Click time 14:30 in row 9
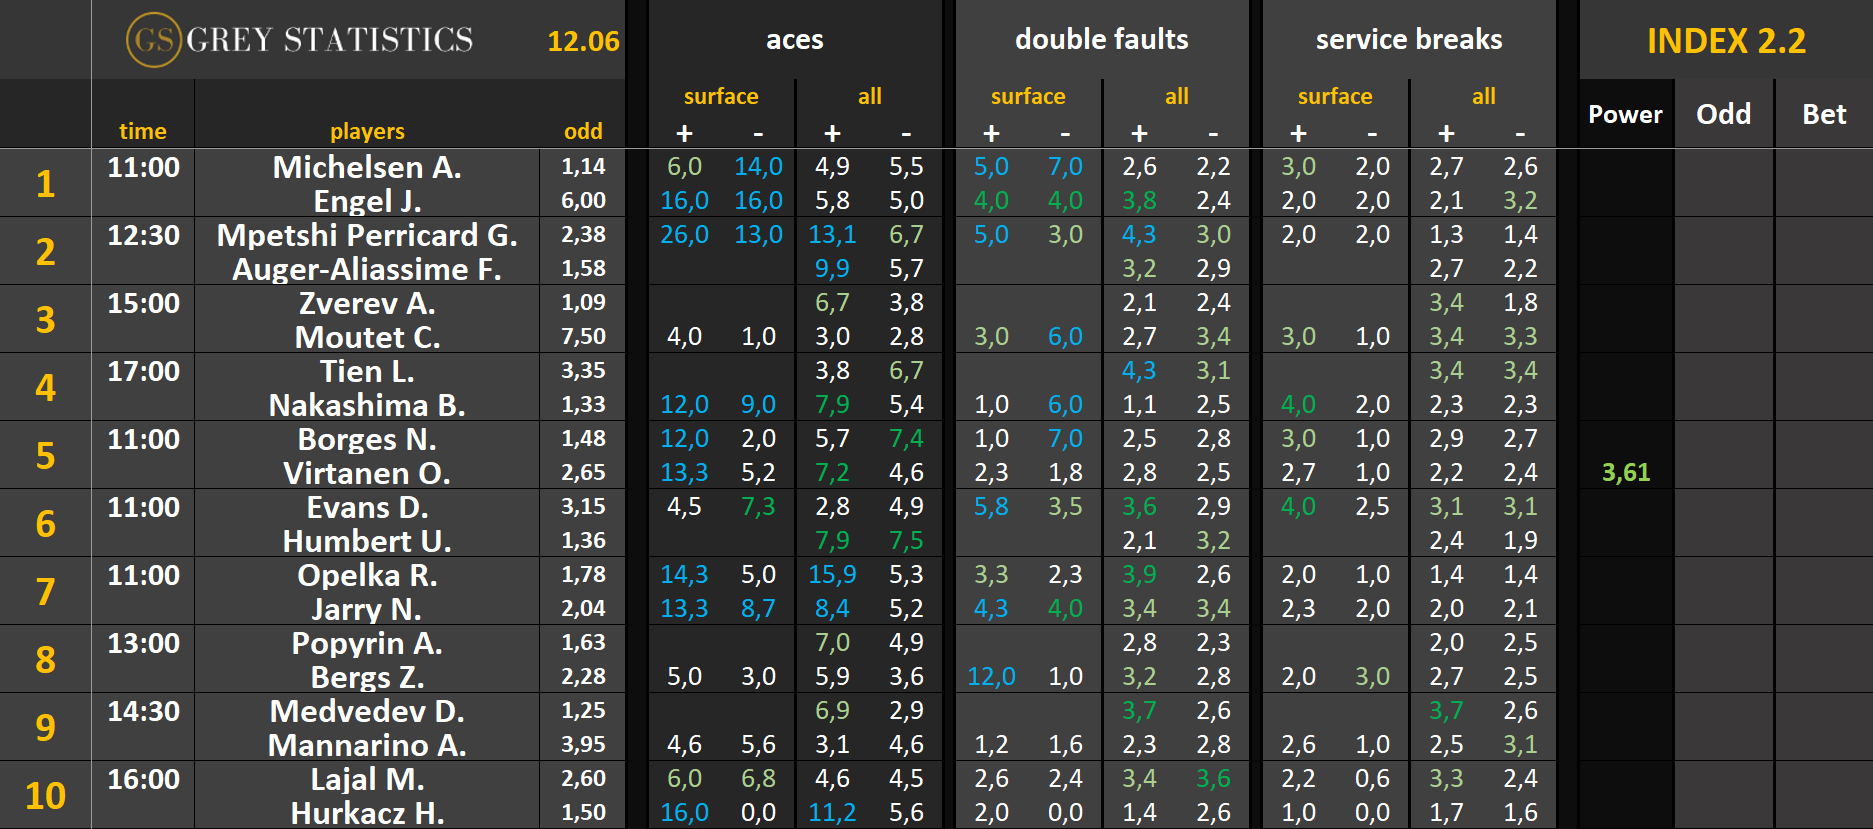The width and height of the screenshot is (1873, 829). click(x=143, y=711)
